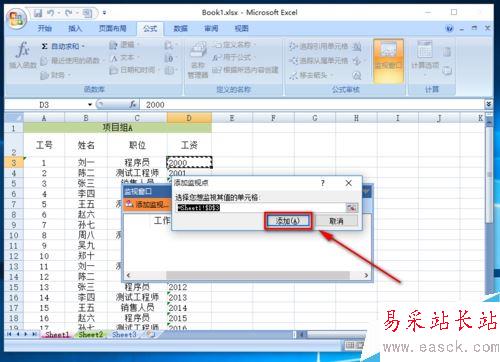Save the workbook from quick access toolbar

(38, 13)
